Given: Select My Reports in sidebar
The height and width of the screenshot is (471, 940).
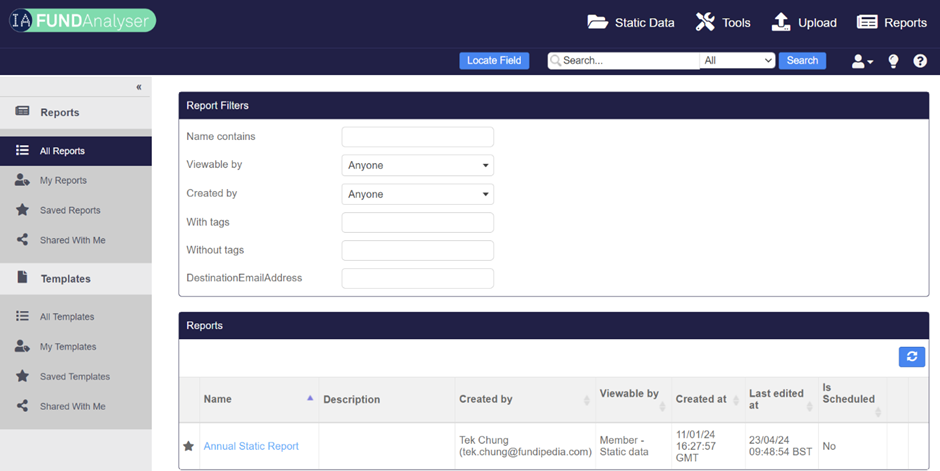Looking at the screenshot, I should 63,181.
